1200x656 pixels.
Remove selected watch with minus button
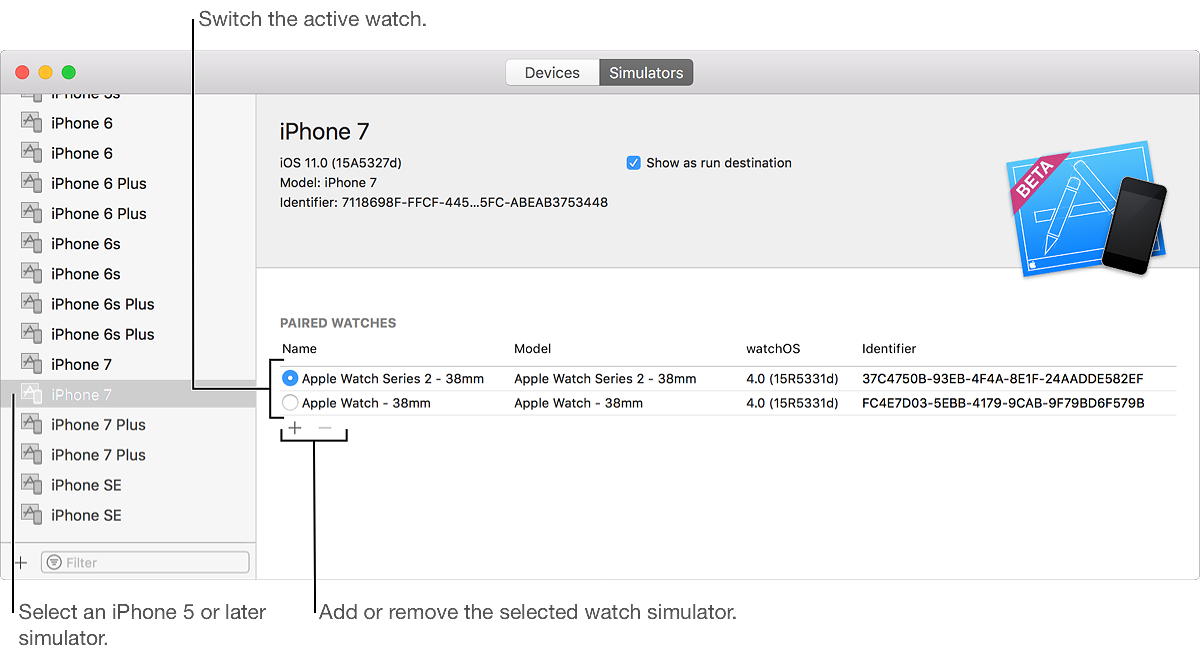325,428
